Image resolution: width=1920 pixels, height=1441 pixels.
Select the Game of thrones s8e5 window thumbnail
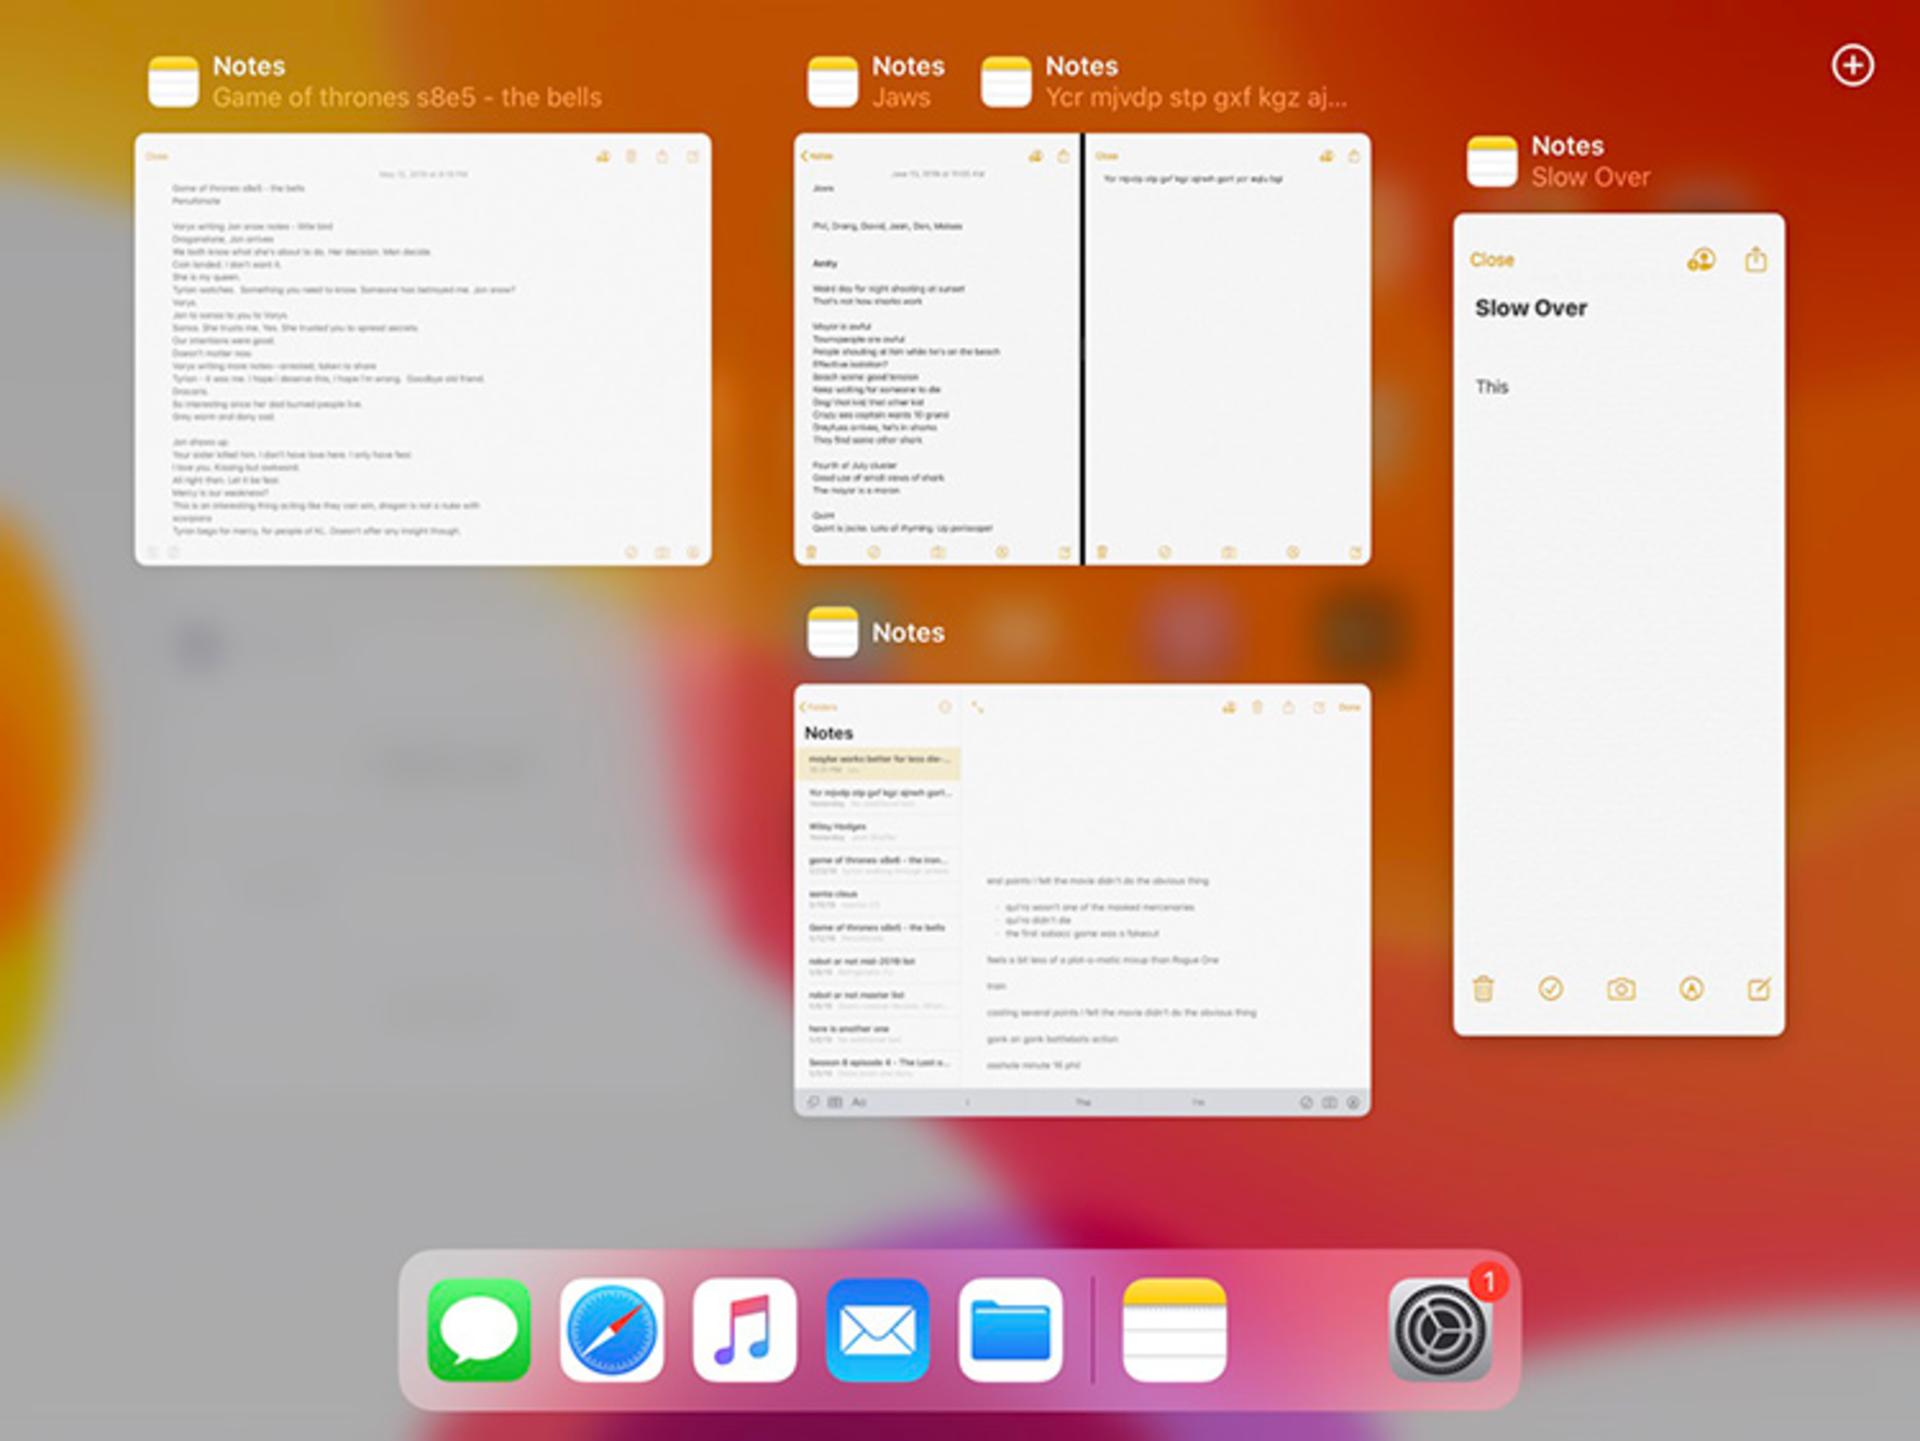[x=423, y=349]
